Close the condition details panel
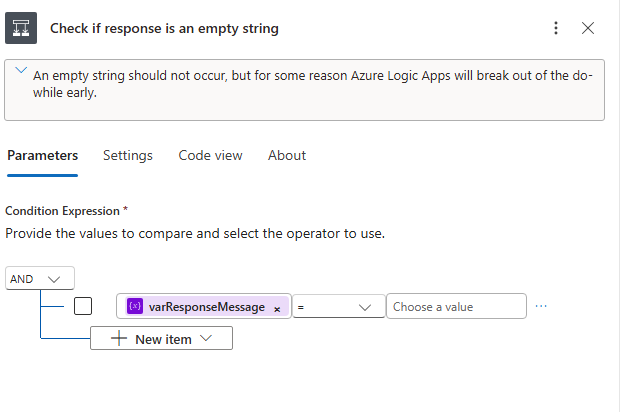The height and width of the screenshot is (412, 620). [x=588, y=28]
